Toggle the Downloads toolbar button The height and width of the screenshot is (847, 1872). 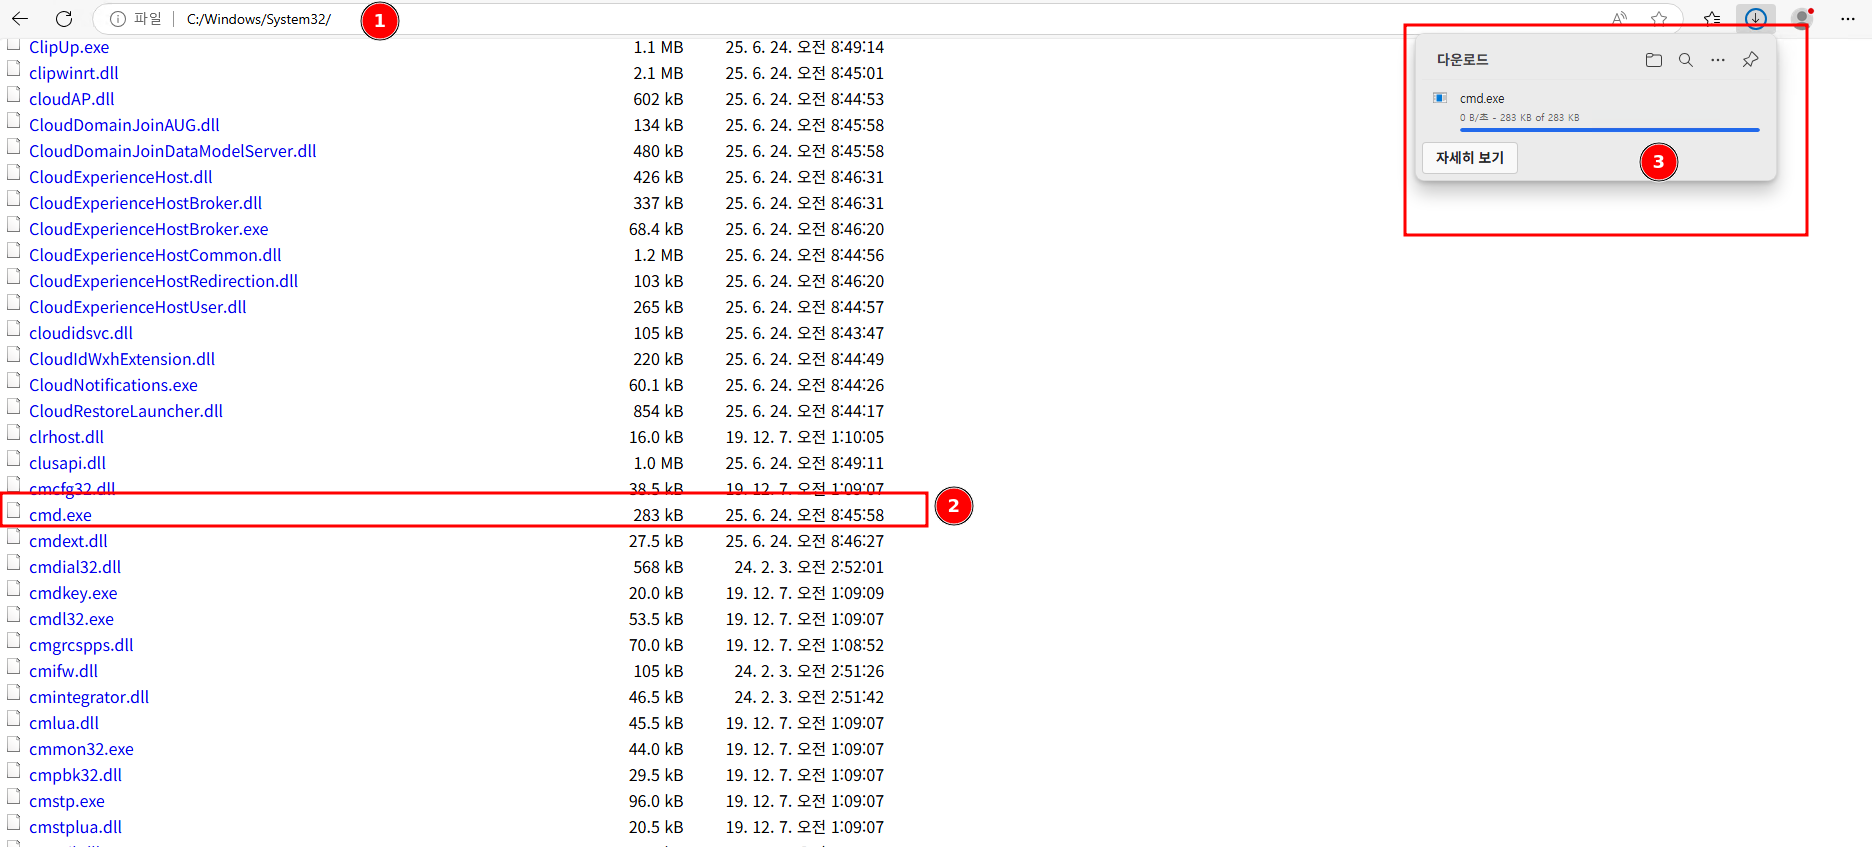[1756, 18]
